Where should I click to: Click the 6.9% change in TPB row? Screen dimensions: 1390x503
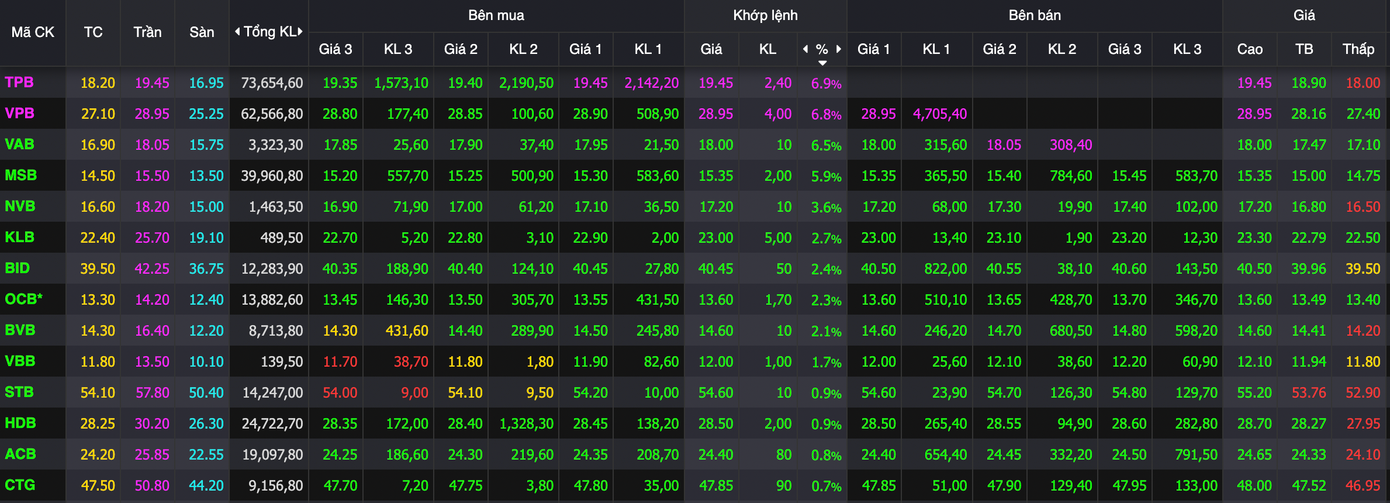pos(826,84)
